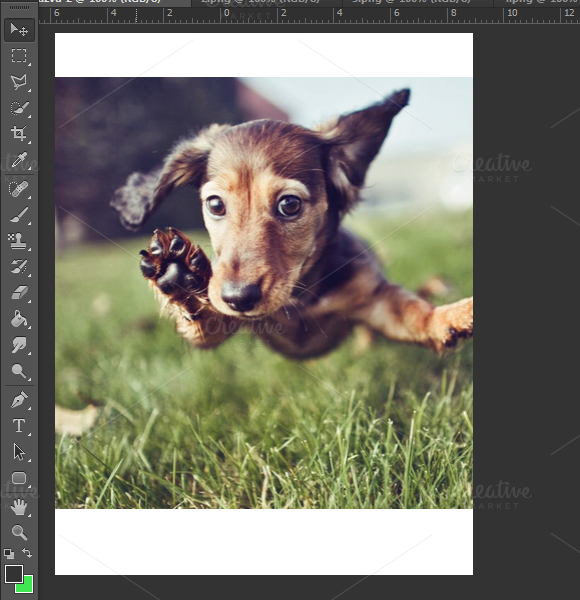This screenshot has height=600, width=580.
Task: Choose the Clone Stamp tool
Action: coord(19,241)
